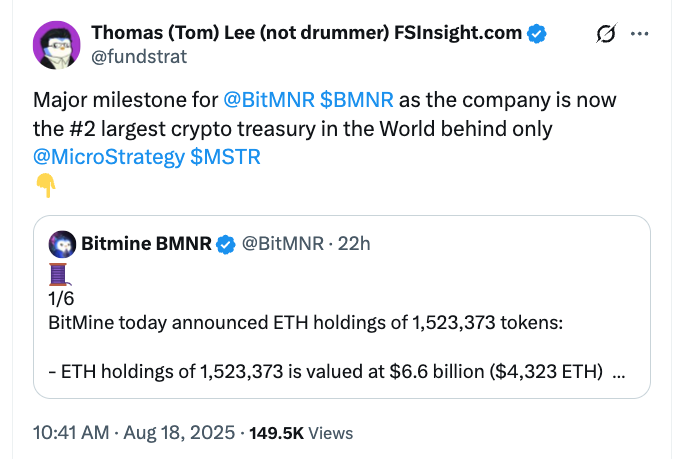Visit the @MicroStrategy mention link
This screenshot has height=459, width=688.
tap(109, 157)
